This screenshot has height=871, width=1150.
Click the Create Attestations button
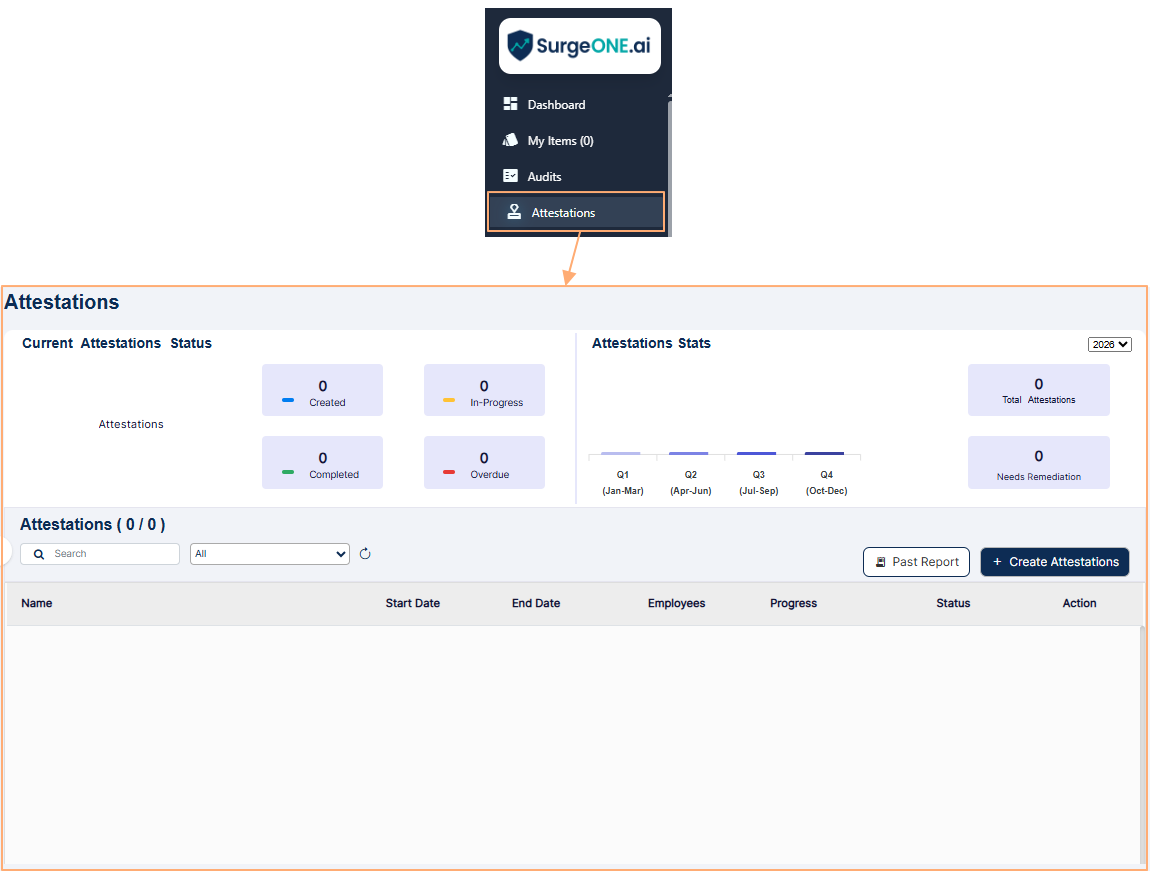pyautogui.click(x=1054, y=562)
